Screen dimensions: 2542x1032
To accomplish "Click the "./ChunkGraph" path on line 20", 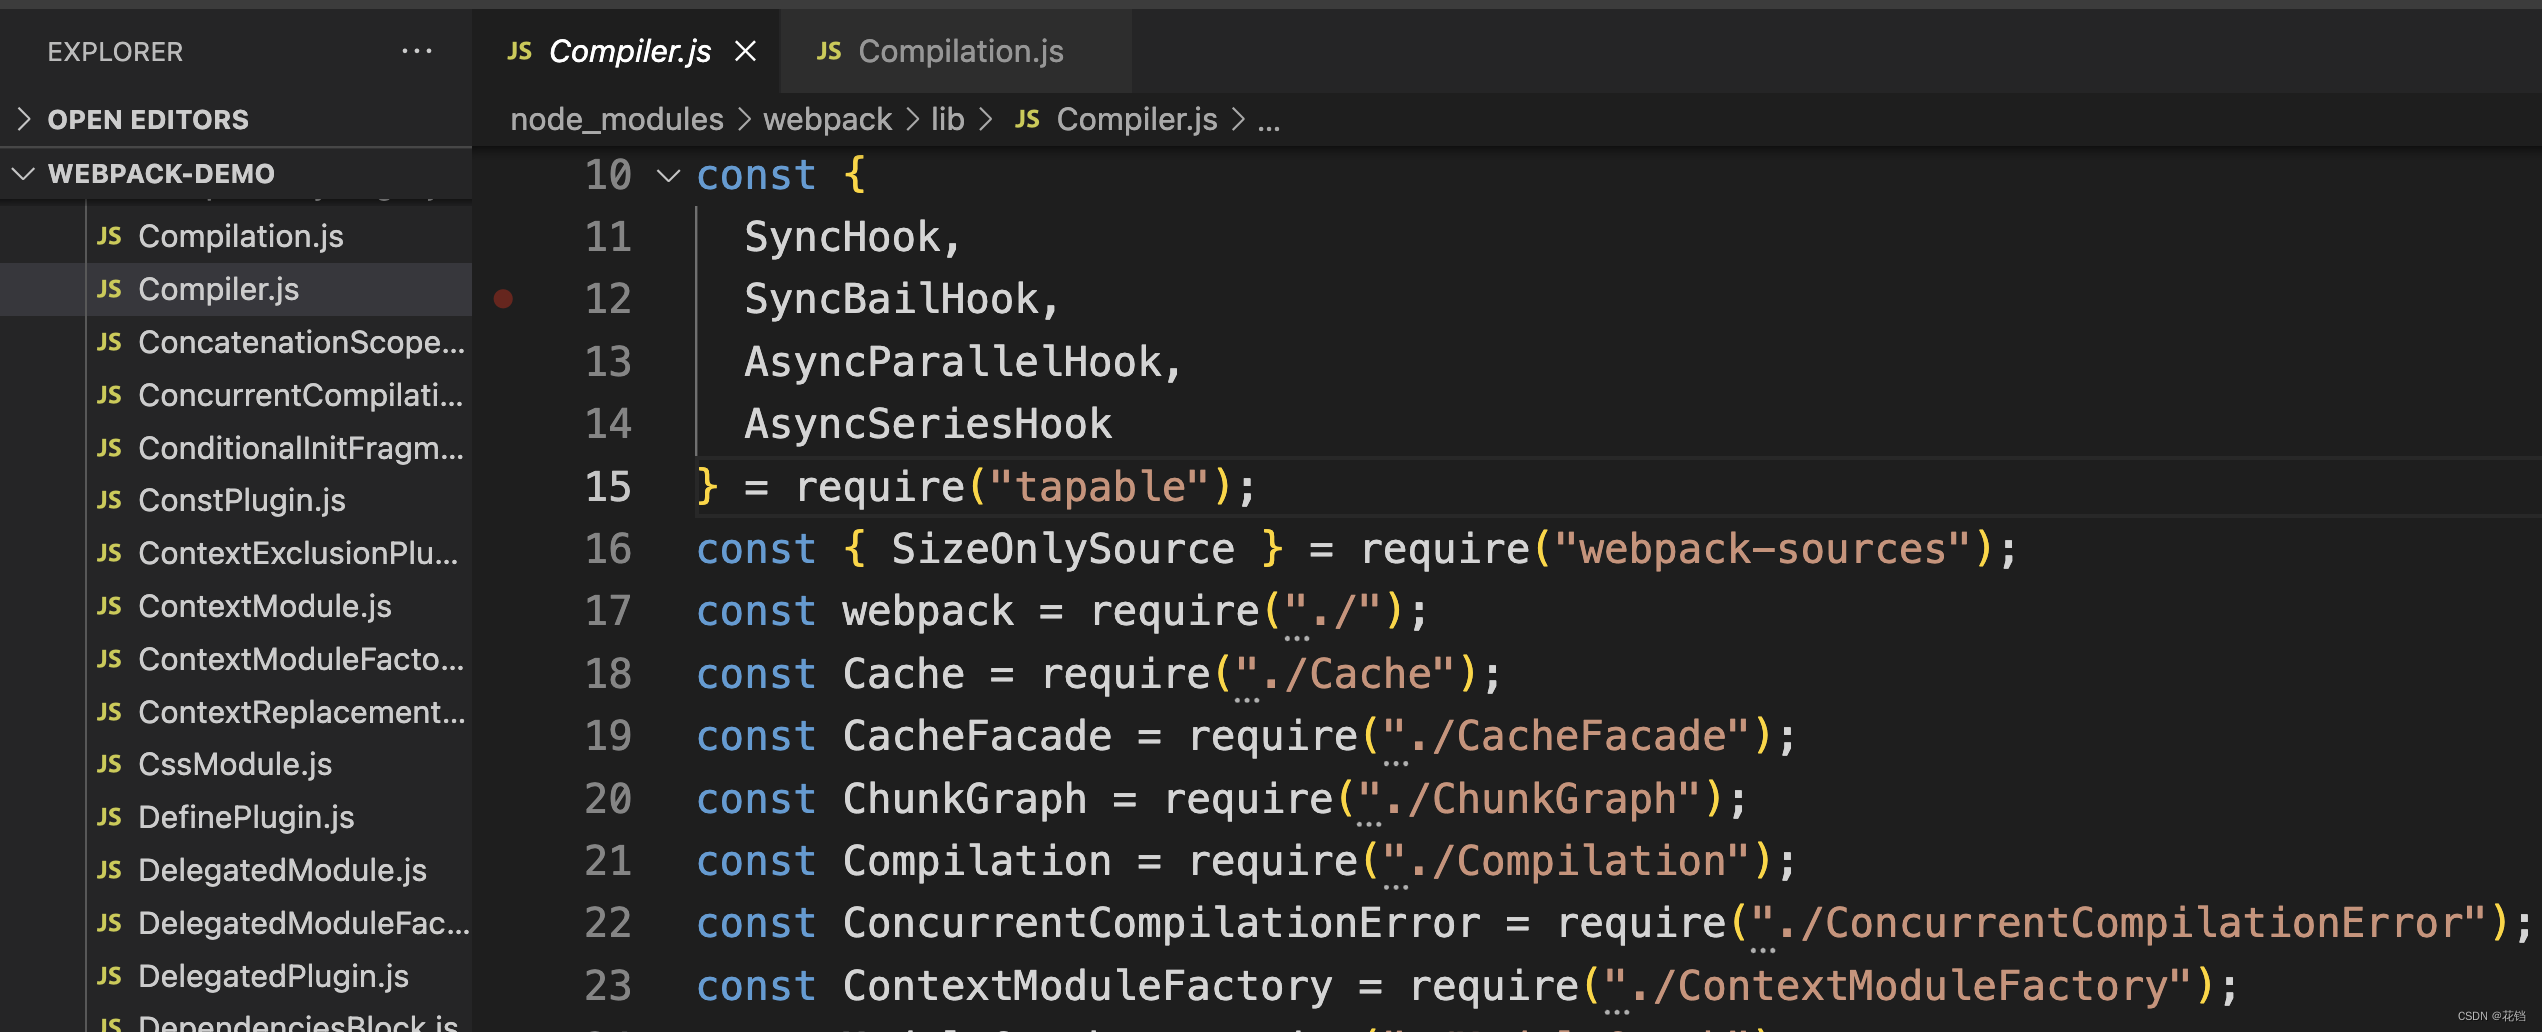I will (1530, 799).
